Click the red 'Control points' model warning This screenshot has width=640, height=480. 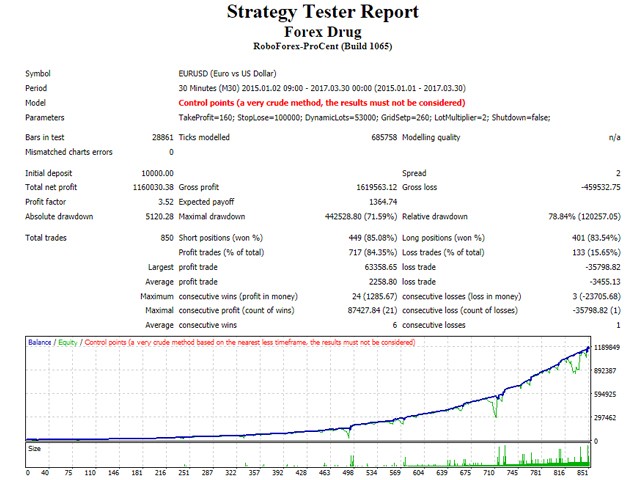tap(322, 103)
